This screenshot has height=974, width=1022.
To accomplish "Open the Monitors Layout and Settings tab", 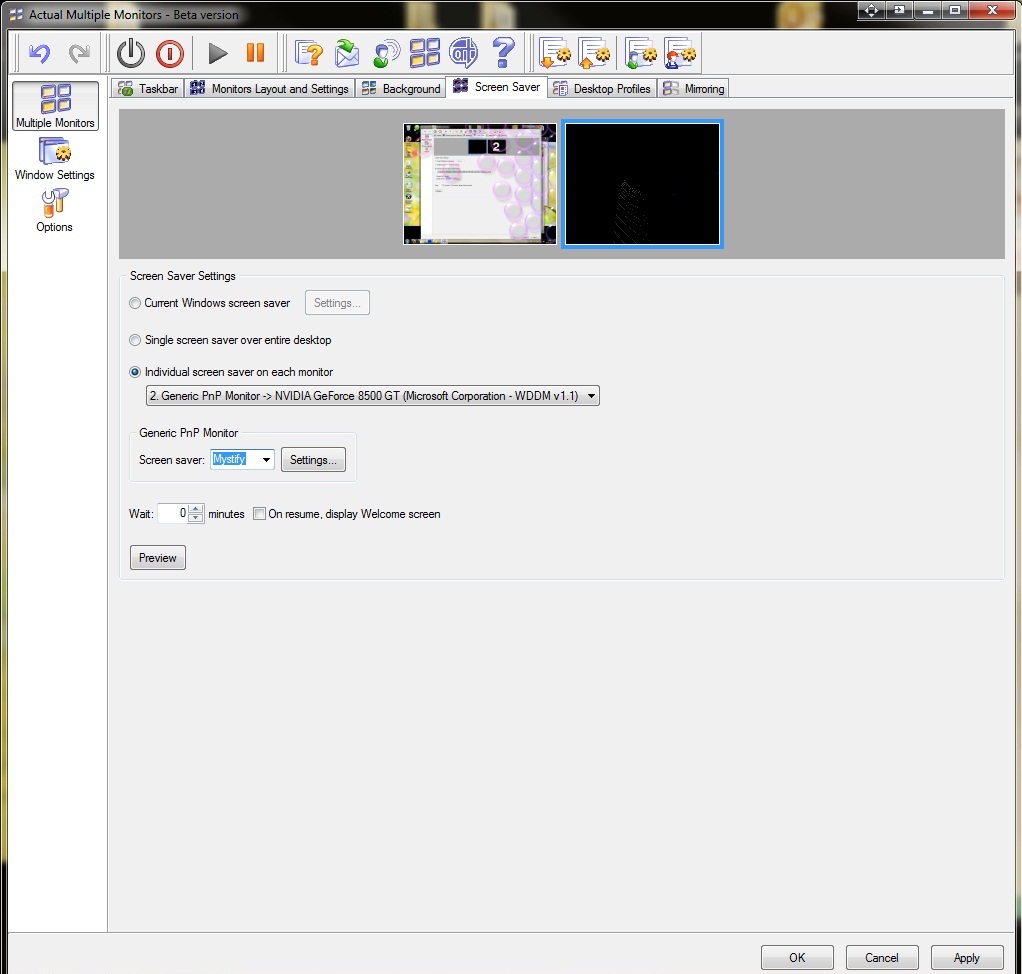I will pos(269,88).
